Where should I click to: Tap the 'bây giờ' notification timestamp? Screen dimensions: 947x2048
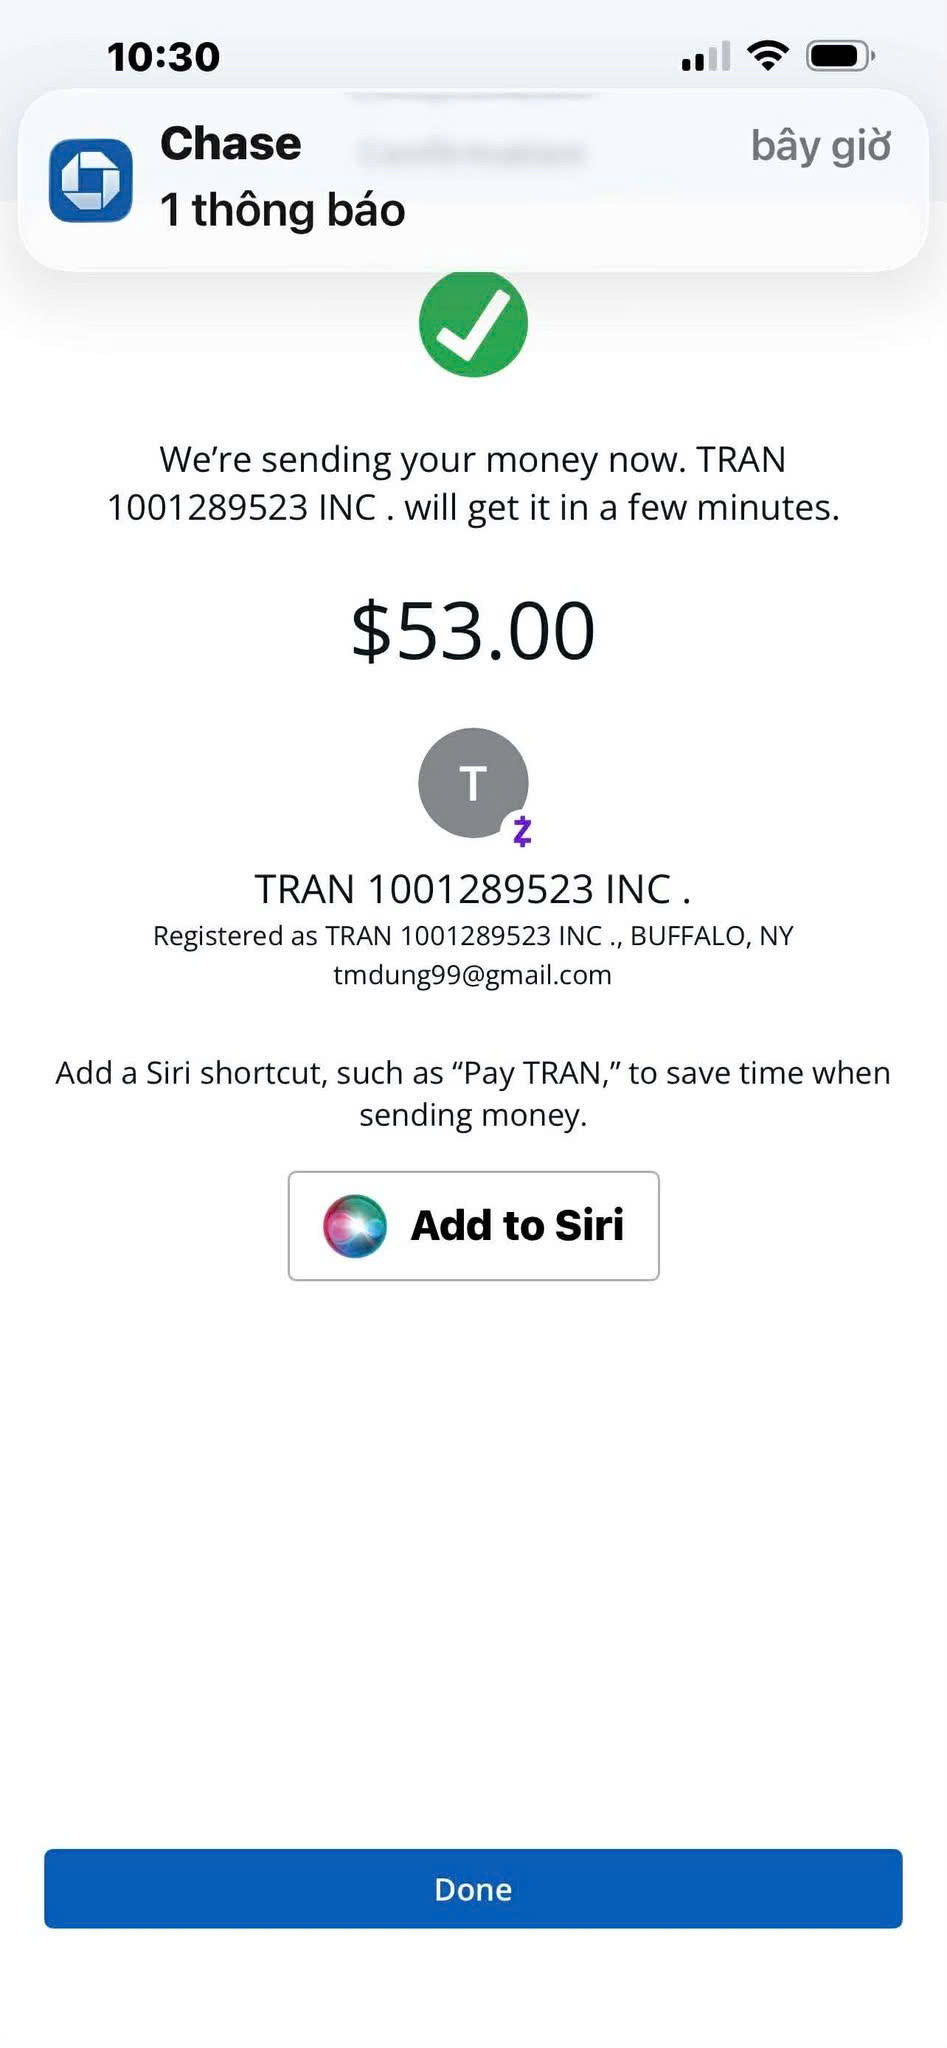[x=821, y=146]
